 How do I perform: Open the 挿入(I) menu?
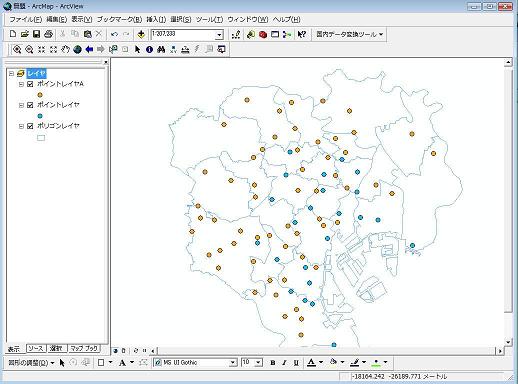pos(156,19)
